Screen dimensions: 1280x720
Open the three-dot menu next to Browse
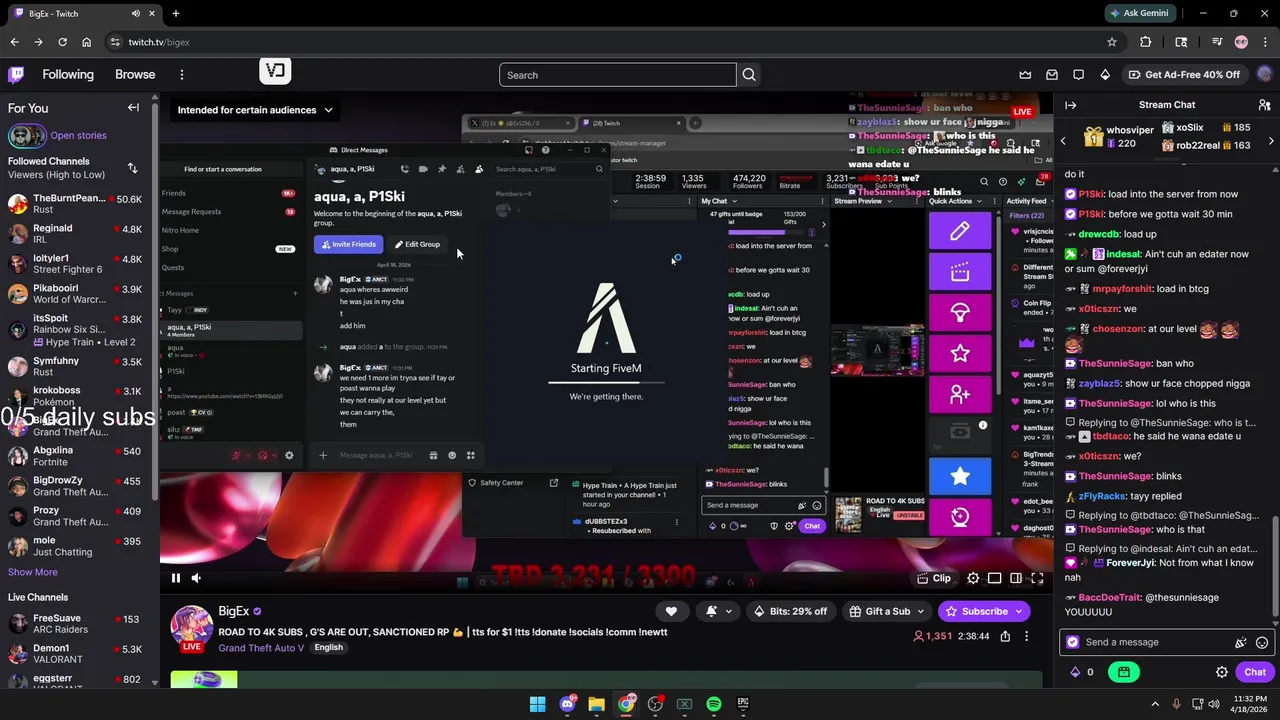[x=182, y=75]
